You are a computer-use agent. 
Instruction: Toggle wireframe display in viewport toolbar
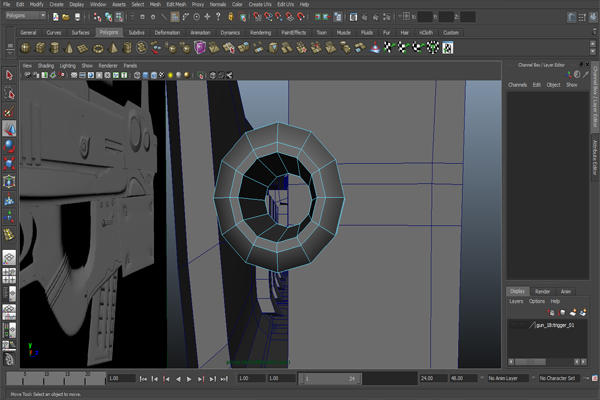137,75
